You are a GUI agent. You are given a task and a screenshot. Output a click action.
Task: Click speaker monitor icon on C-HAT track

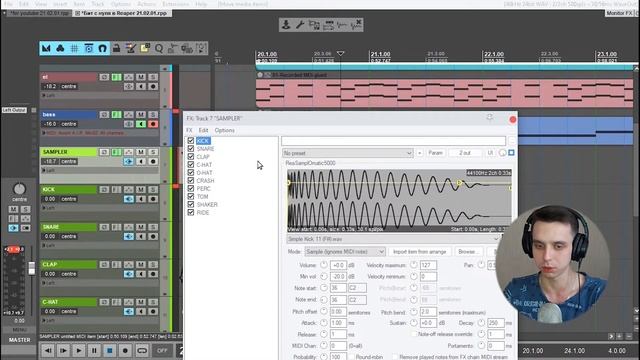(x=141, y=312)
